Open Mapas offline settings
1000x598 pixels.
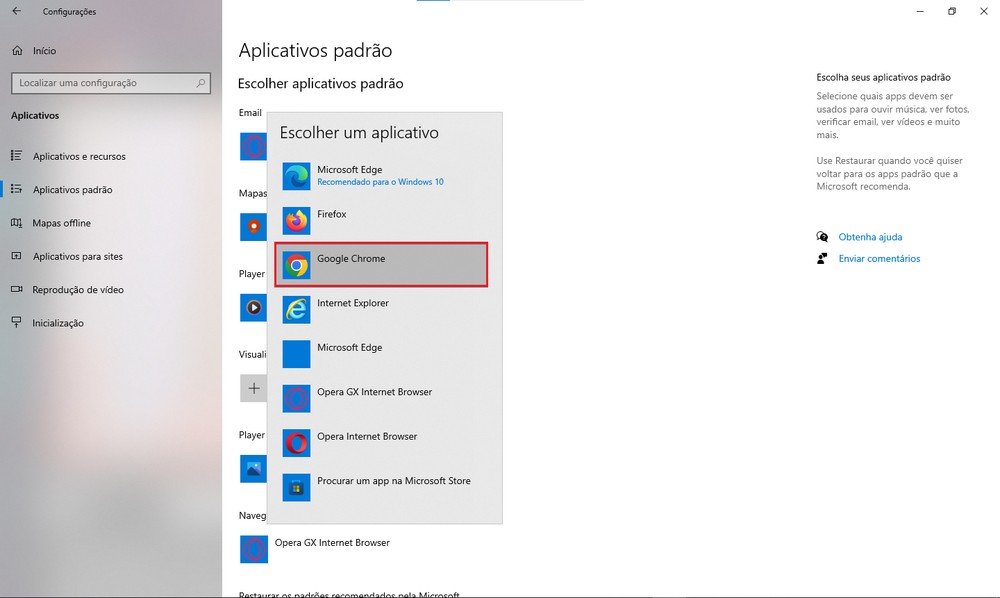click(x=61, y=223)
